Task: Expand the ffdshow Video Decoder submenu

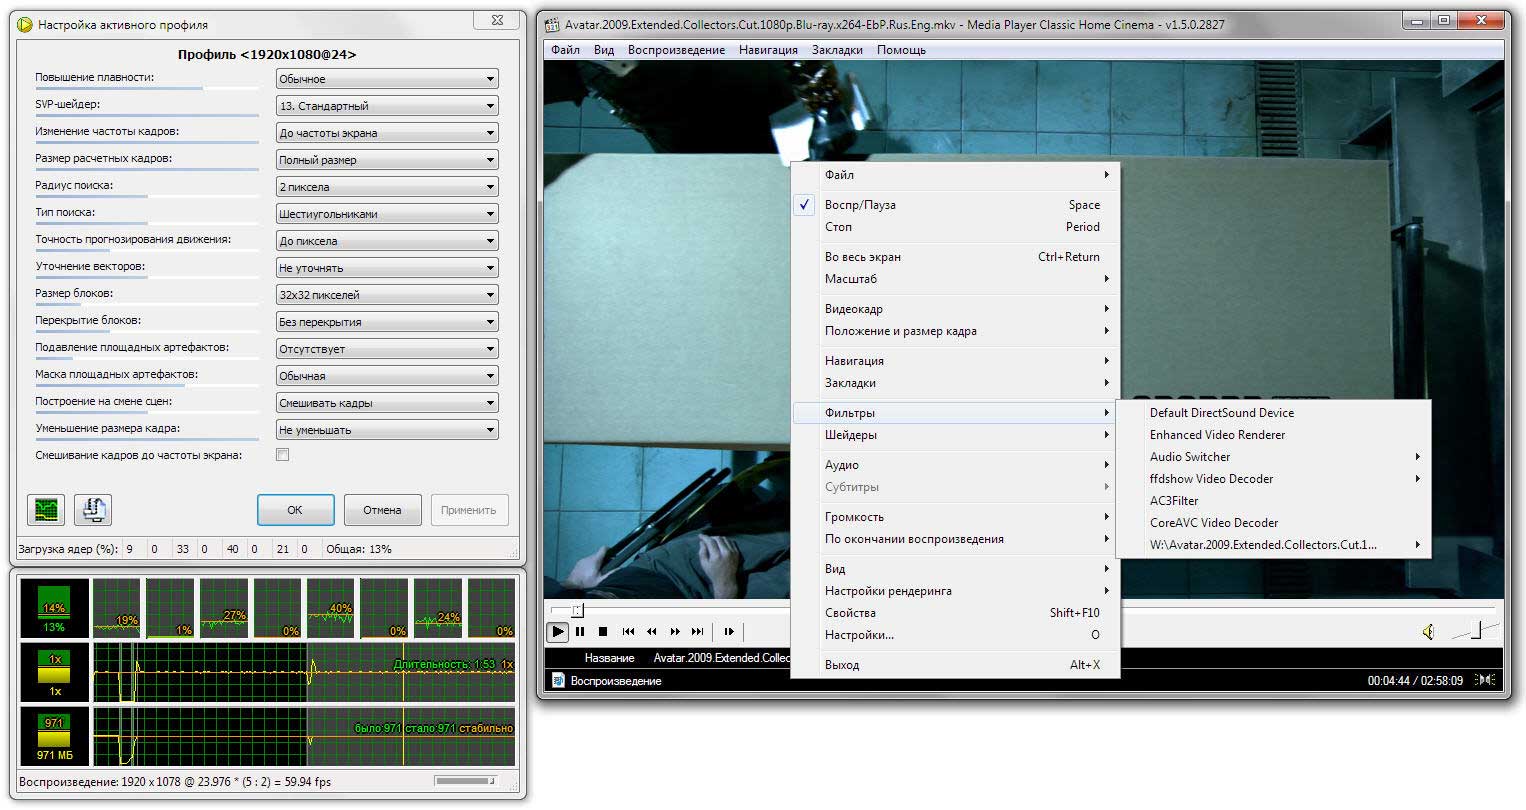Action: 1211,479
